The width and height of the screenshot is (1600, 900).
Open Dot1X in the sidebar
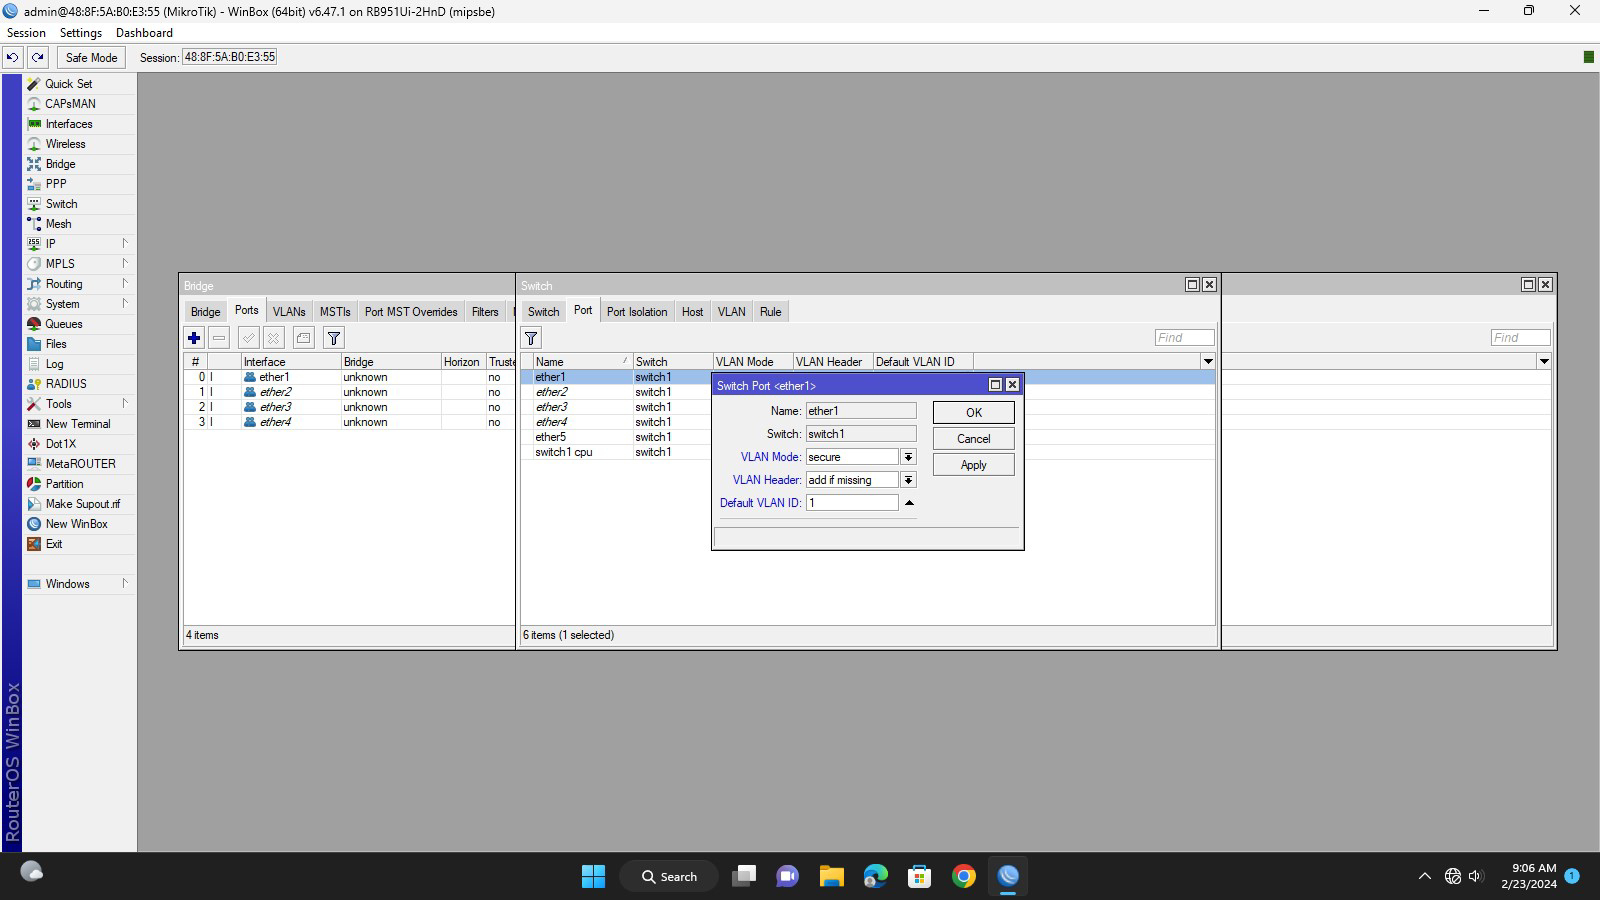(60, 444)
